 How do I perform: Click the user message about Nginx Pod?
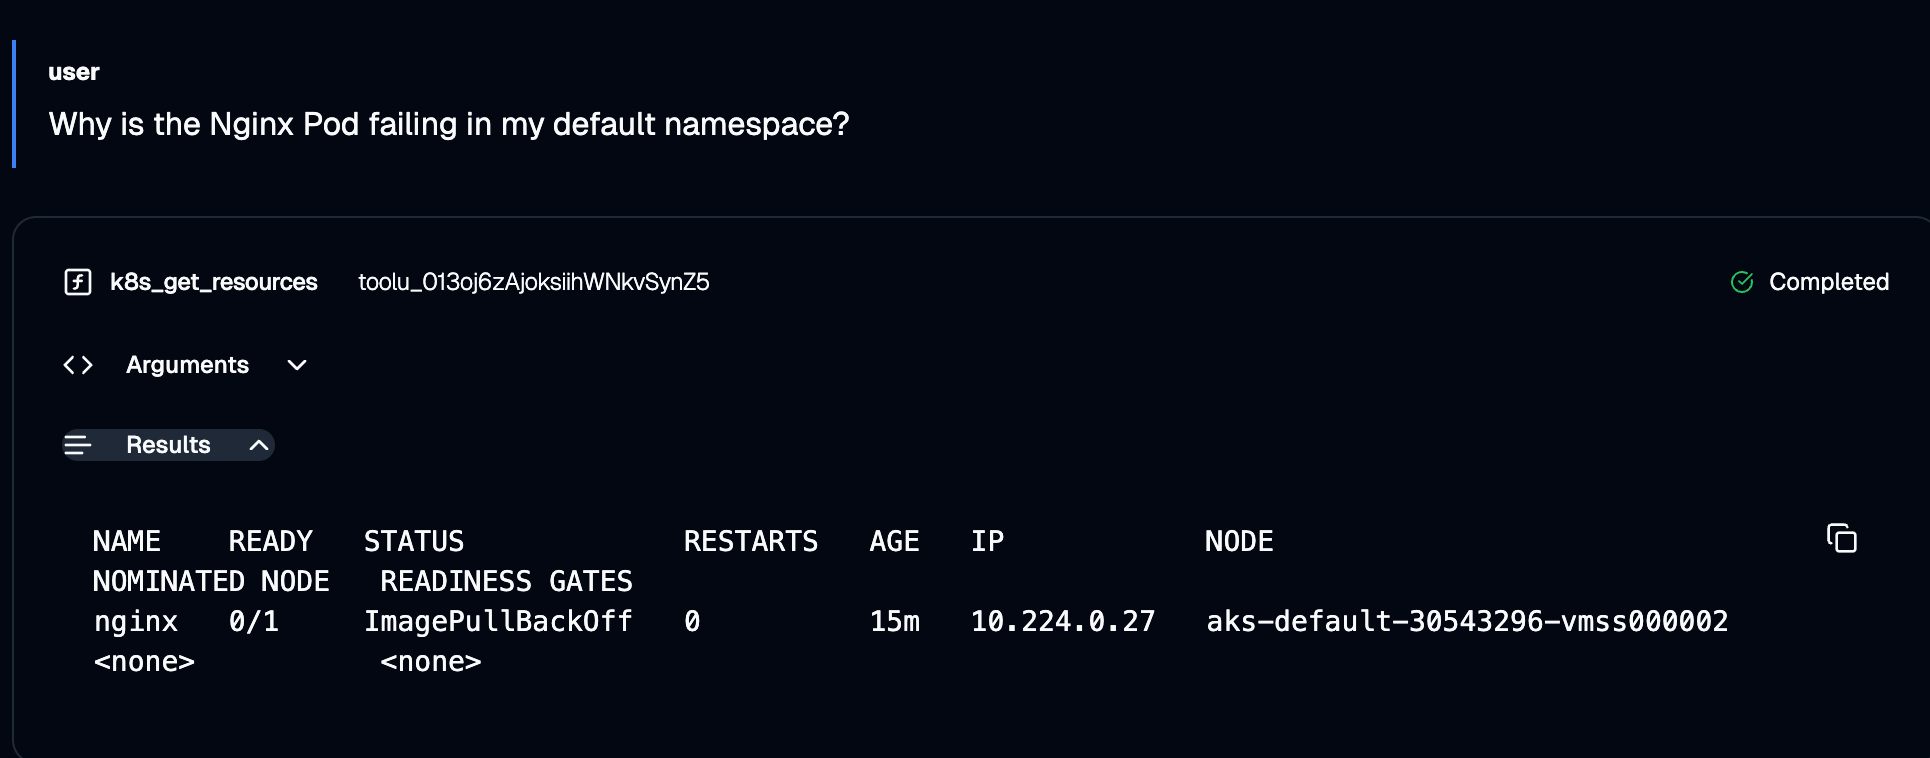(449, 124)
